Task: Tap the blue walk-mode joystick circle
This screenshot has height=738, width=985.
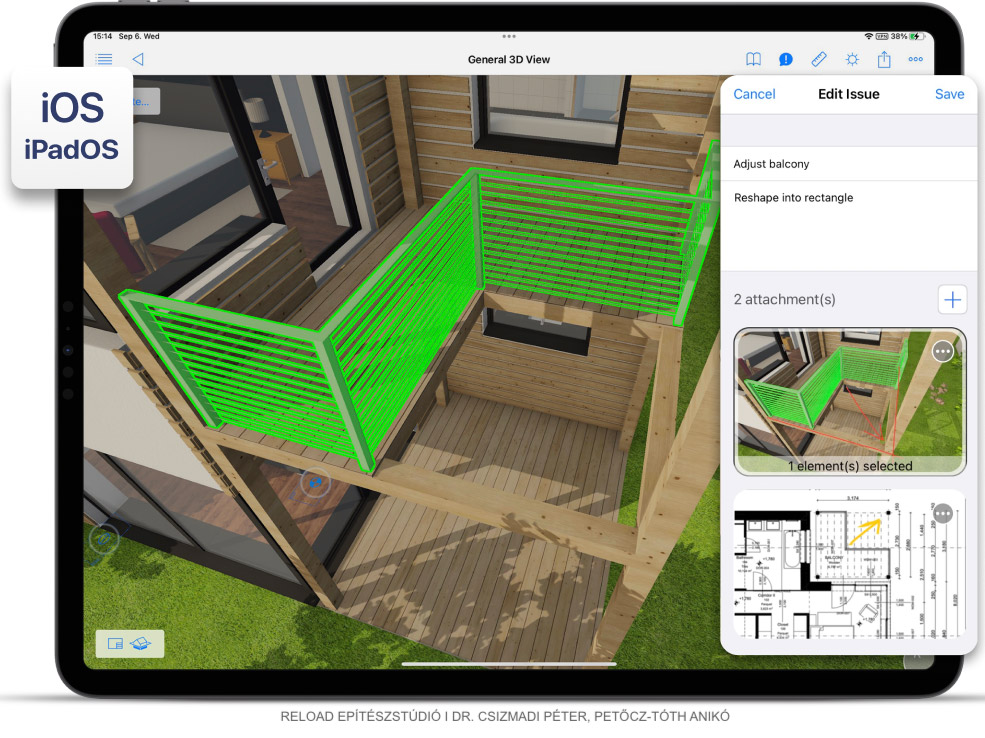Action: 316,484
